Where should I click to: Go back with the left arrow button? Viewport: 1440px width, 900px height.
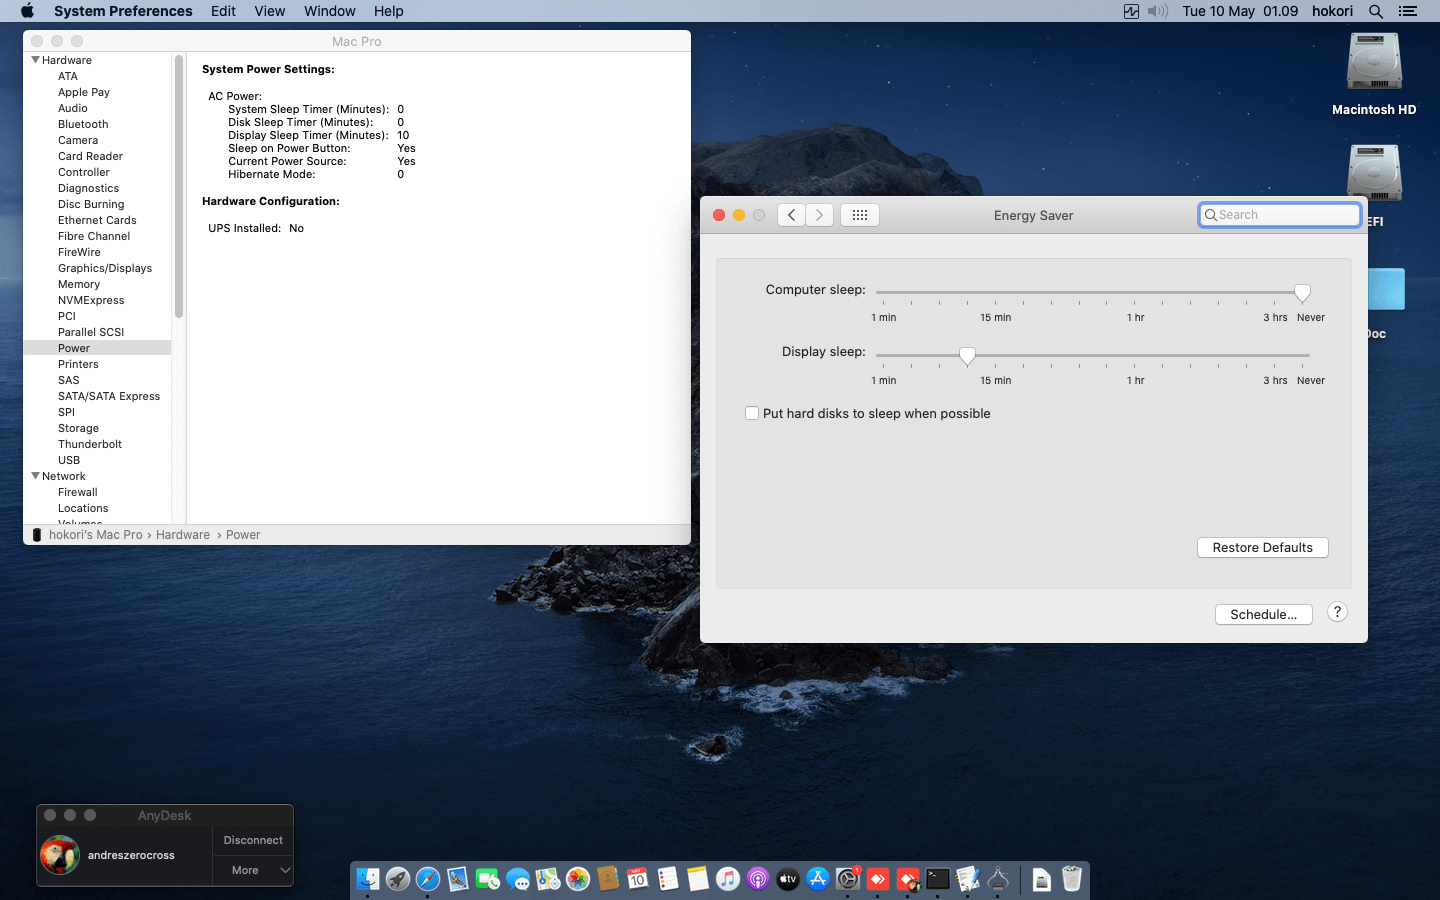[791, 215]
